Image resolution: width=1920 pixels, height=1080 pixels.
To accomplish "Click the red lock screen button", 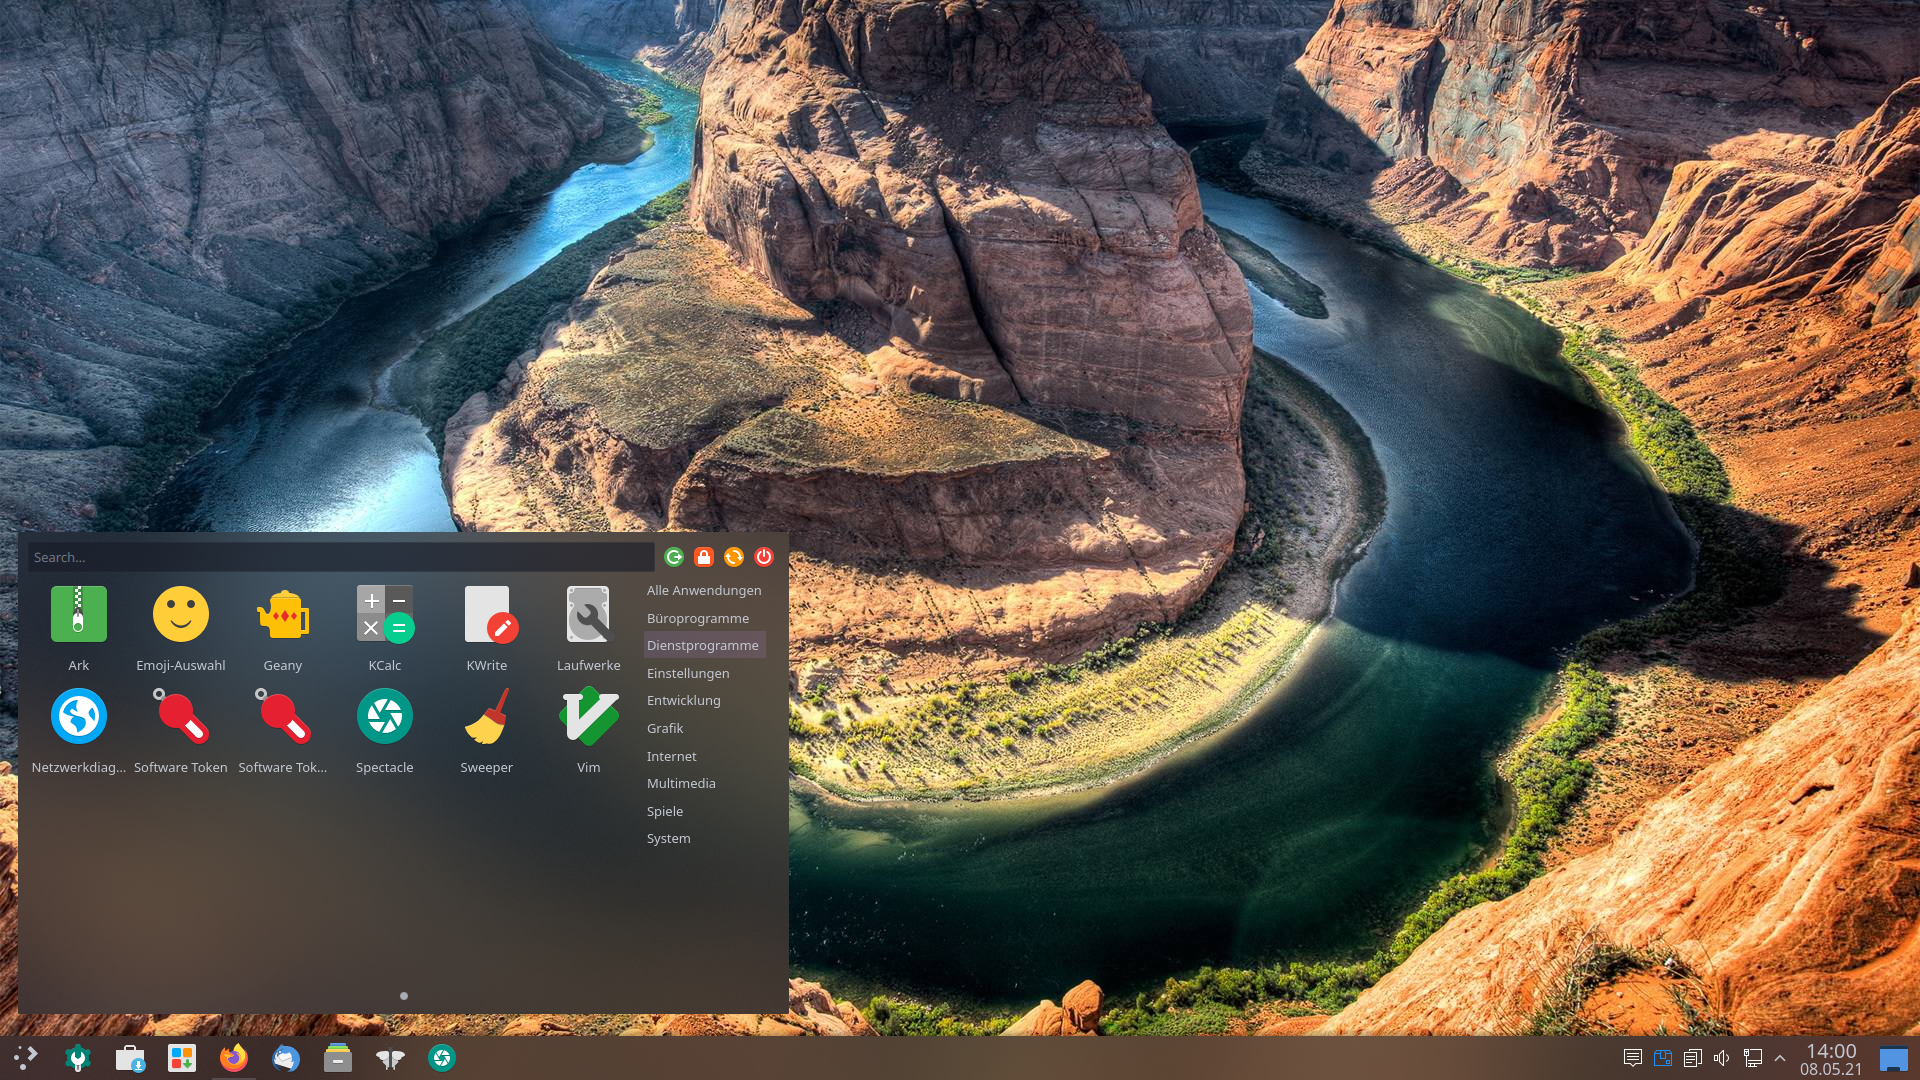I will 704,557.
